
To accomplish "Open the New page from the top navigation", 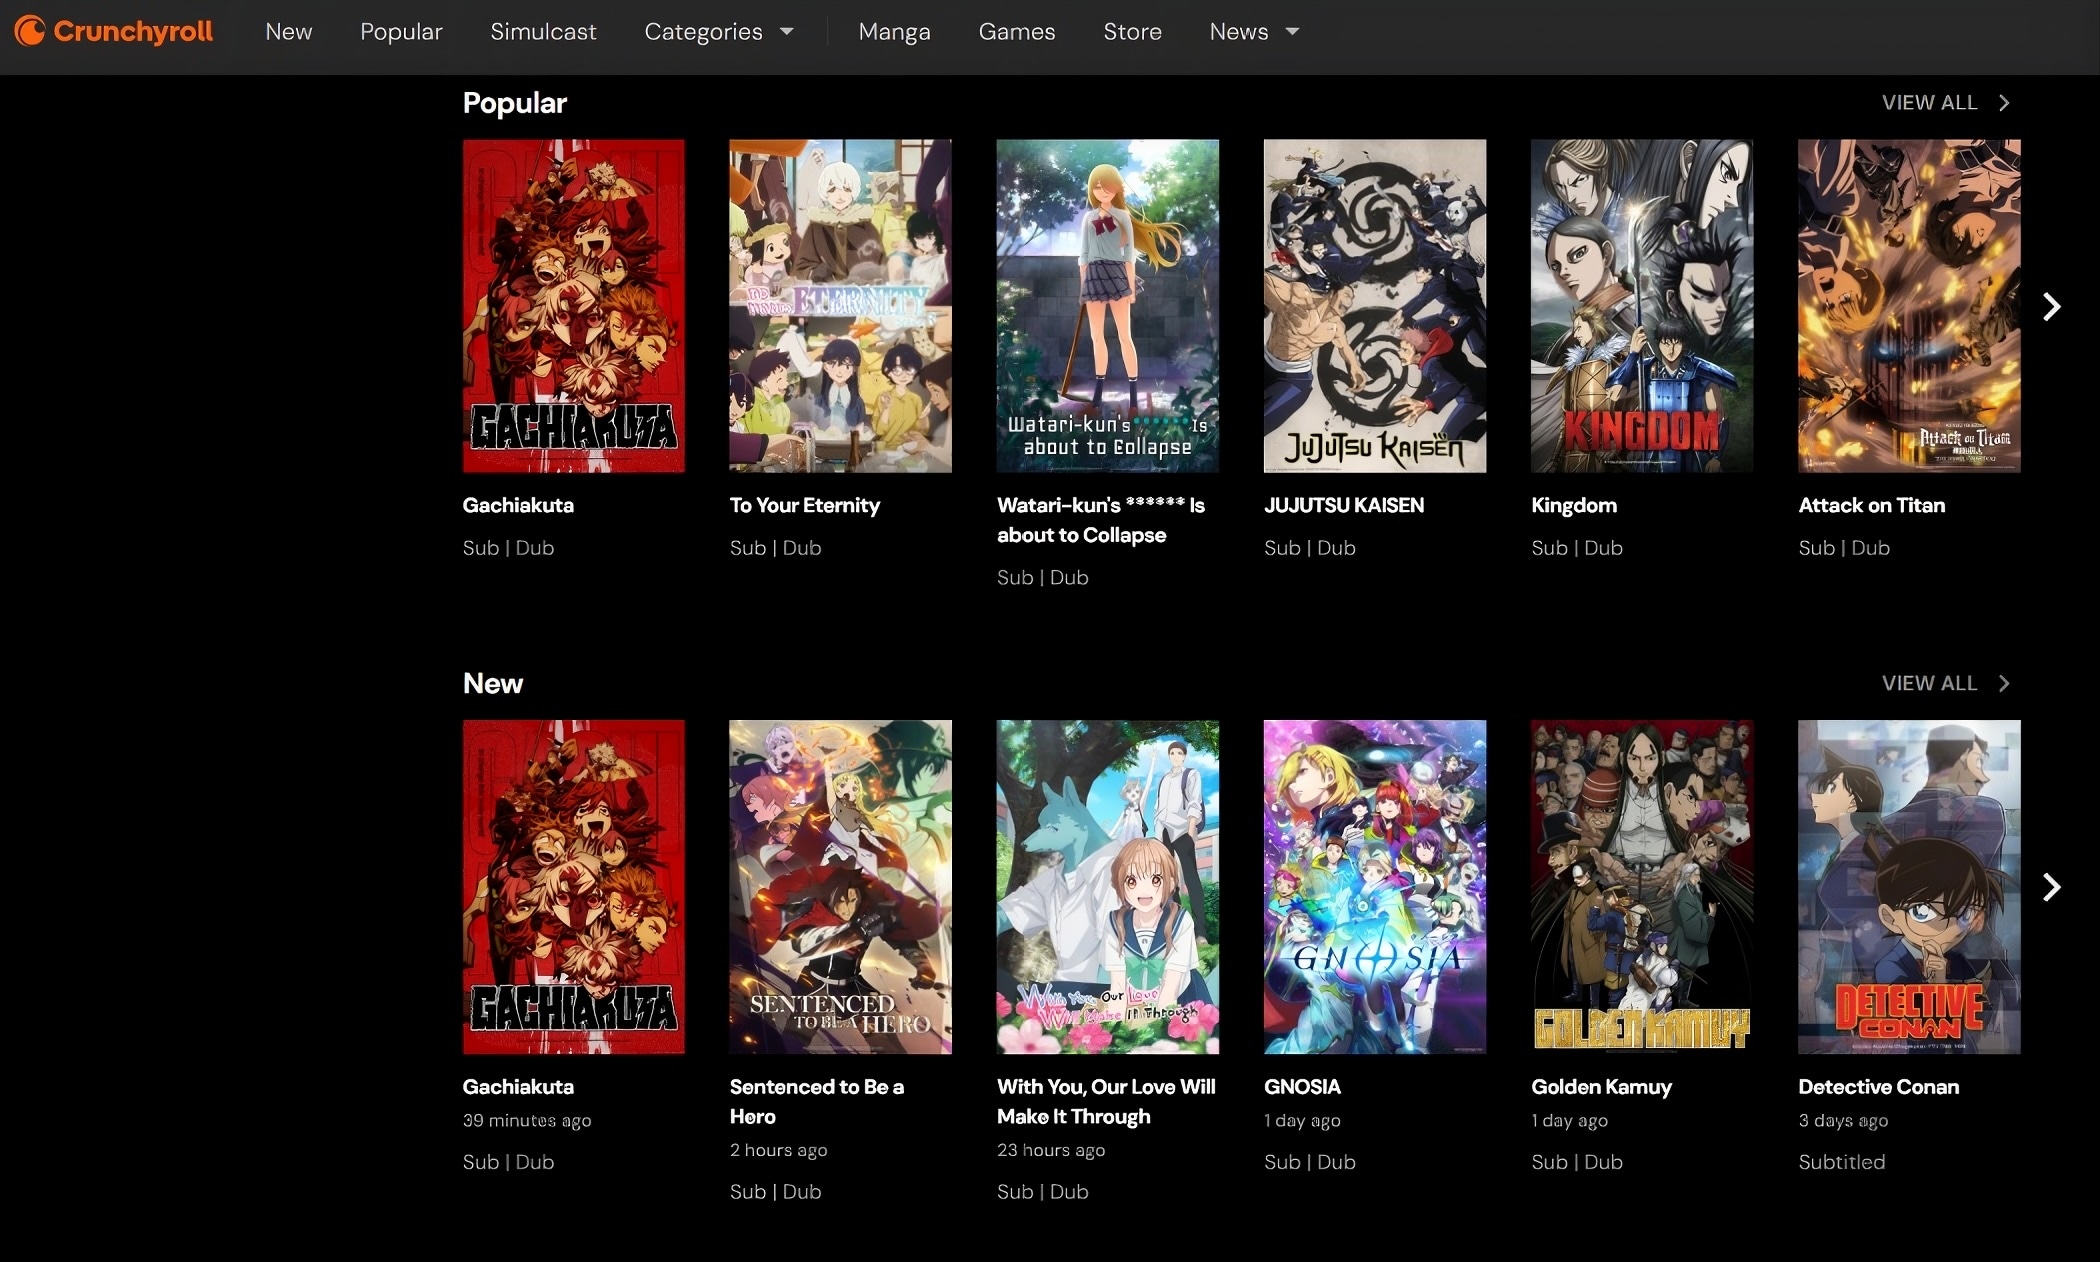I will pyautogui.click(x=289, y=32).
